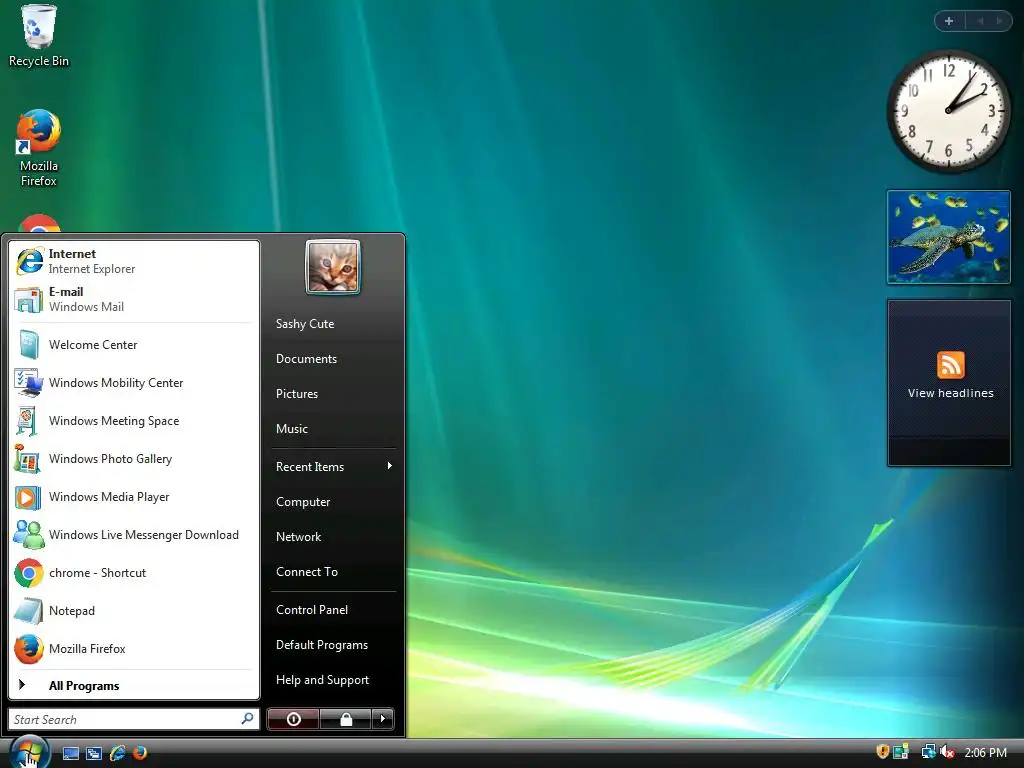This screenshot has width=1024, height=768.
Task: Open Windows Security alert shield in tray
Action: (x=882, y=752)
